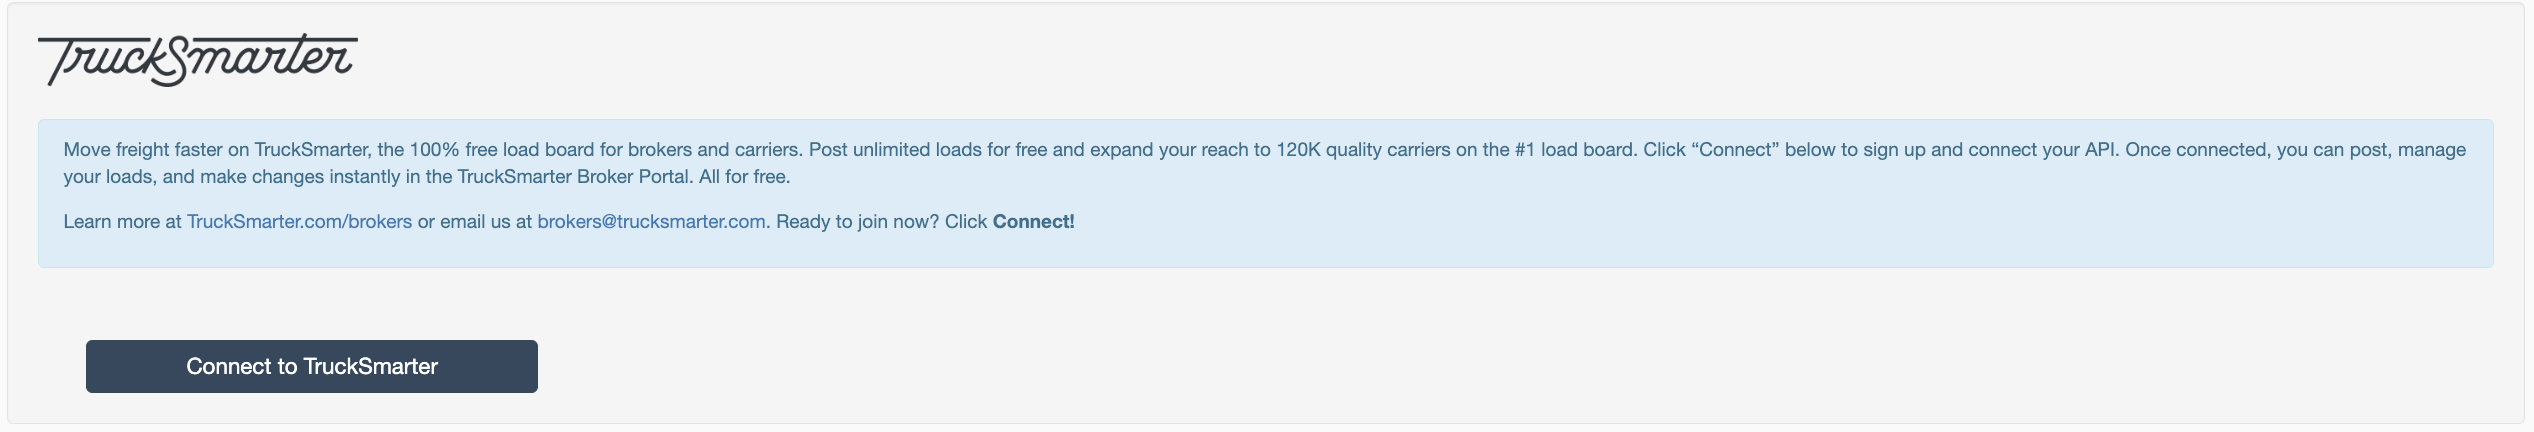
Task: Click the "100% free load board" phrase
Action: 502,150
